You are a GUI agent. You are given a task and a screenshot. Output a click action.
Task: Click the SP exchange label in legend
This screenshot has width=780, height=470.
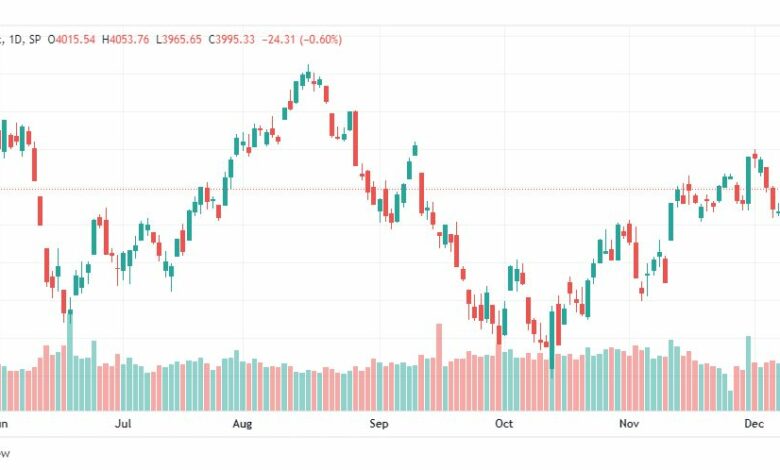(35, 39)
